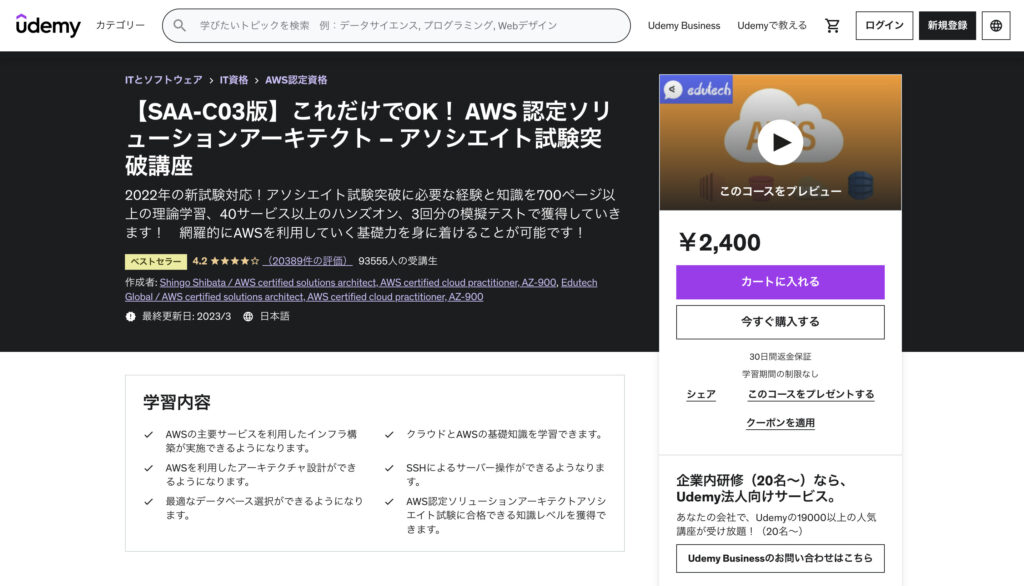1024x586 pixels.
Task: Click the 新規登録 button
Action: coord(947,25)
